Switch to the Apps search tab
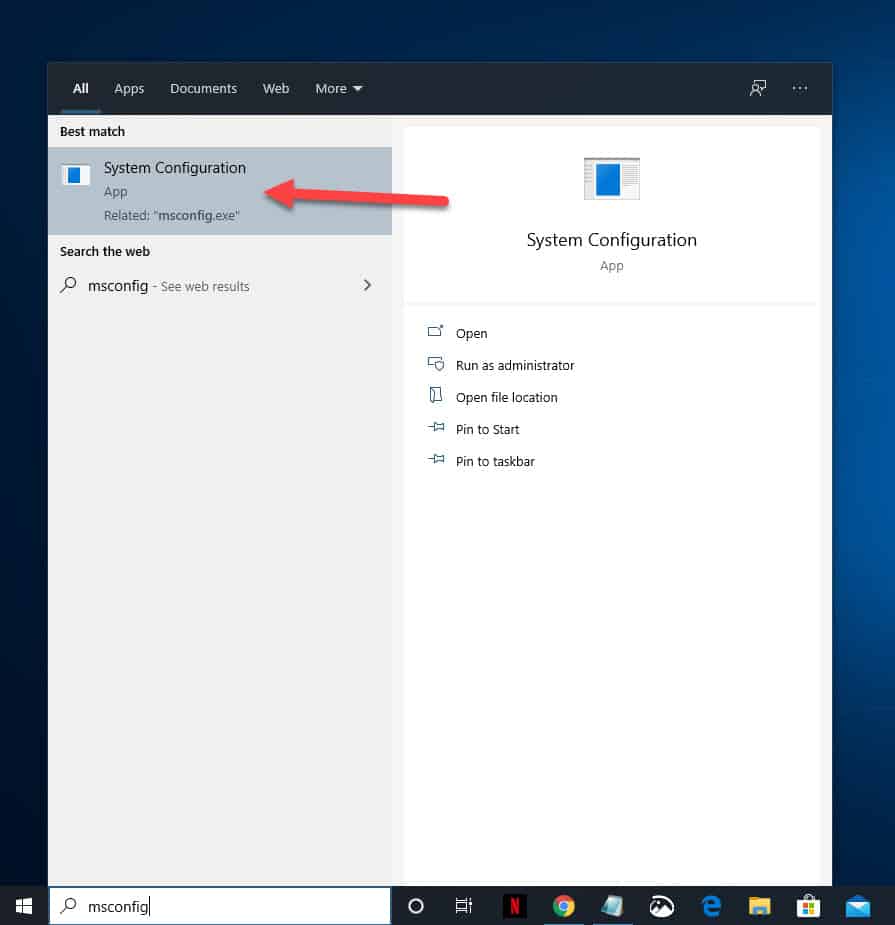 [129, 88]
